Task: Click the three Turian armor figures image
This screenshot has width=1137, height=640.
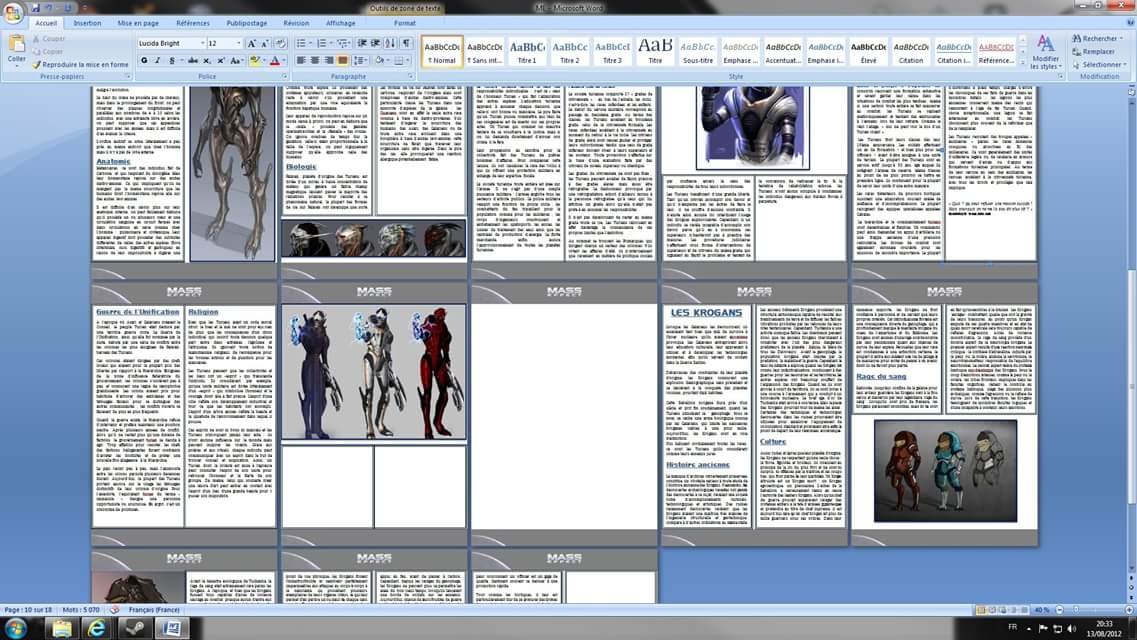Action: (374, 372)
